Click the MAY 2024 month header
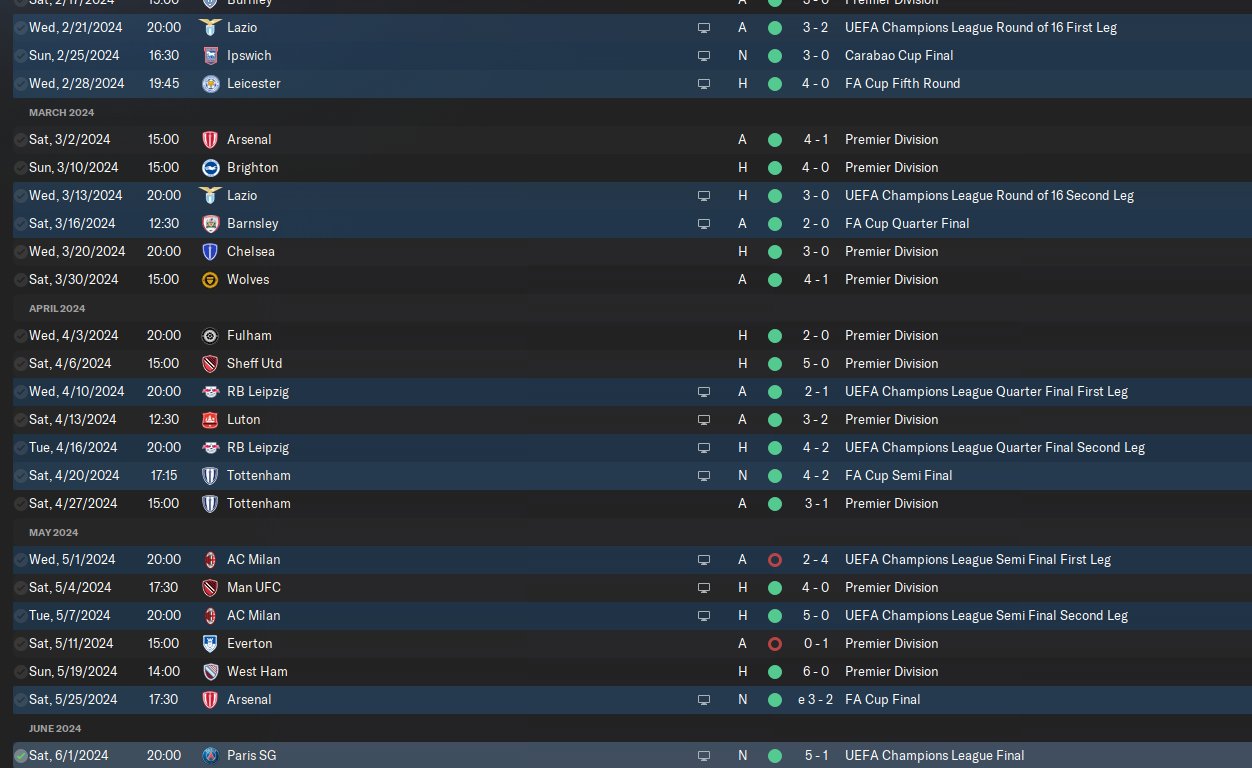This screenshot has width=1252, height=768. [x=53, y=532]
